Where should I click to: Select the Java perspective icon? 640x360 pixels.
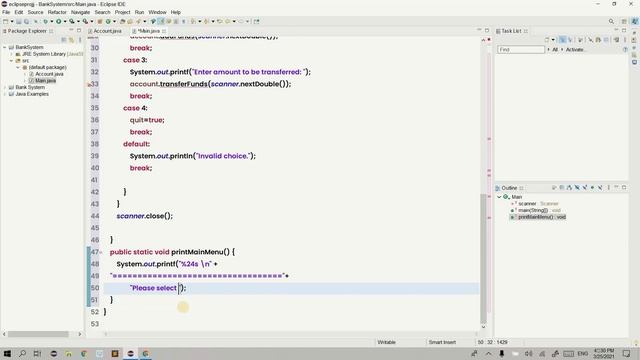[x=635, y=21]
